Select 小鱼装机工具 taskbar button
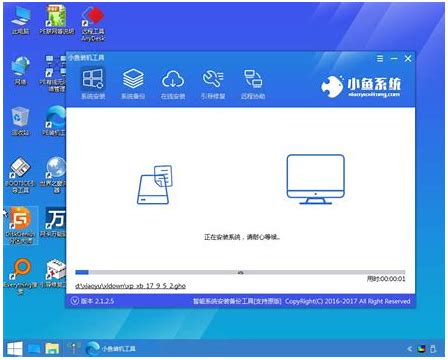This screenshot has width=448, height=360. [x=111, y=349]
